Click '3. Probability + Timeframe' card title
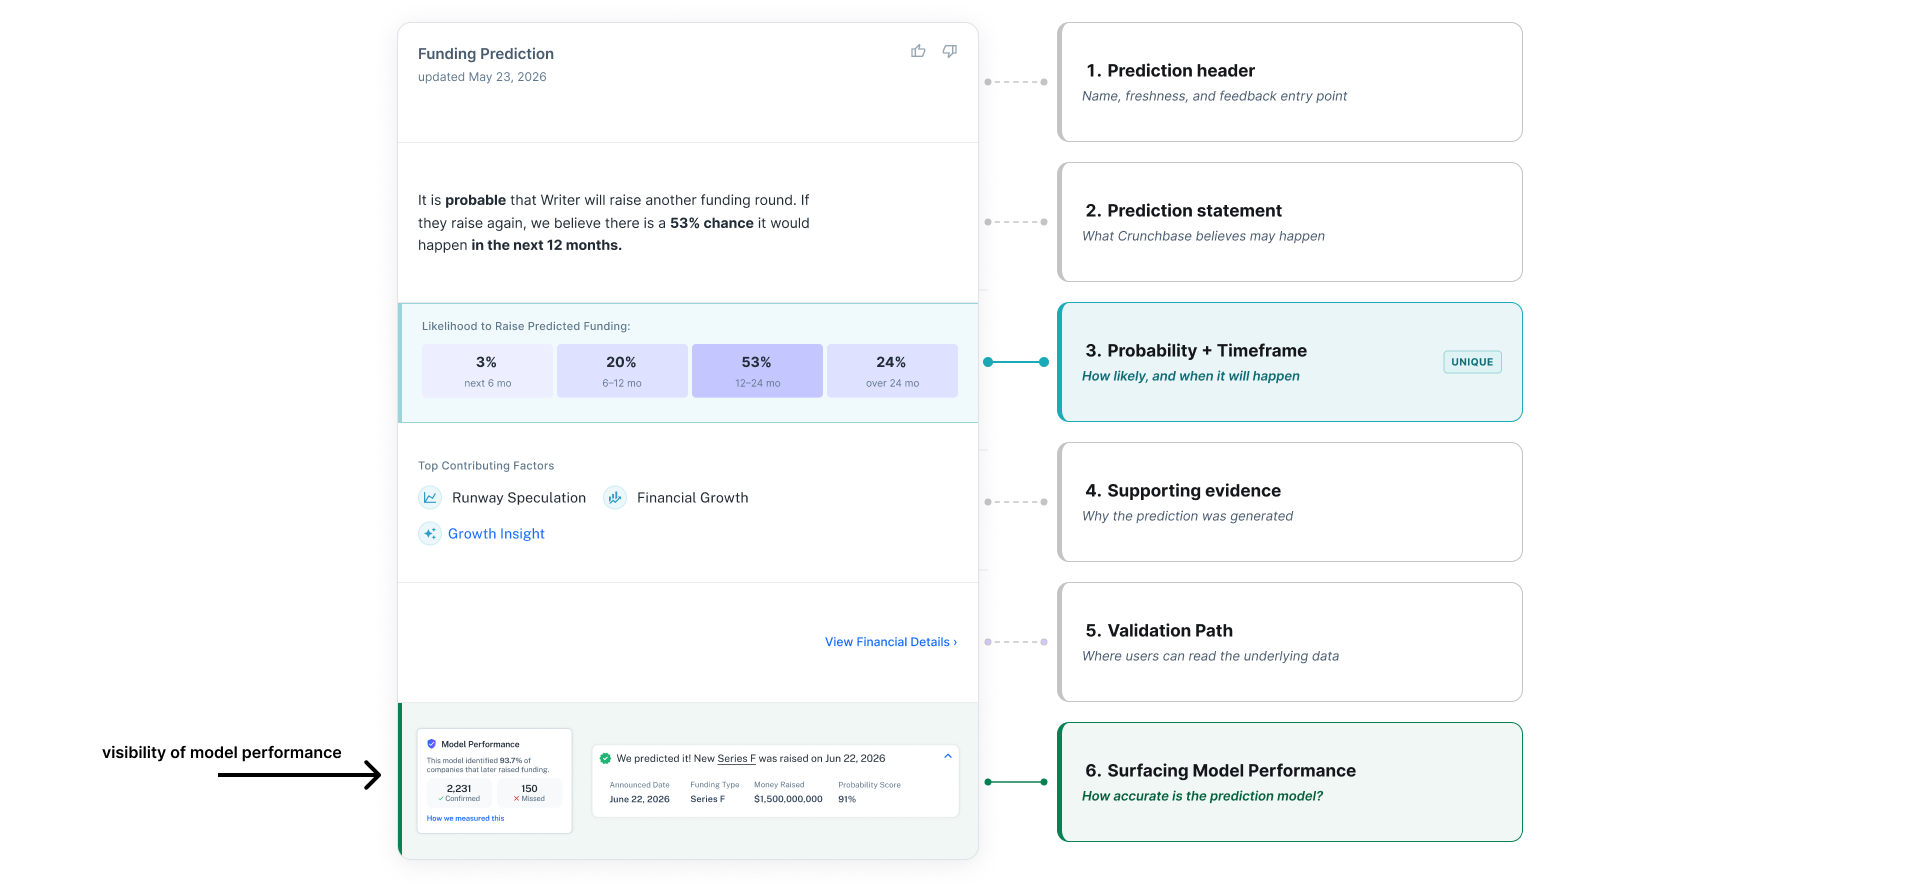Screen dimensions: 1920x884 1196,351
